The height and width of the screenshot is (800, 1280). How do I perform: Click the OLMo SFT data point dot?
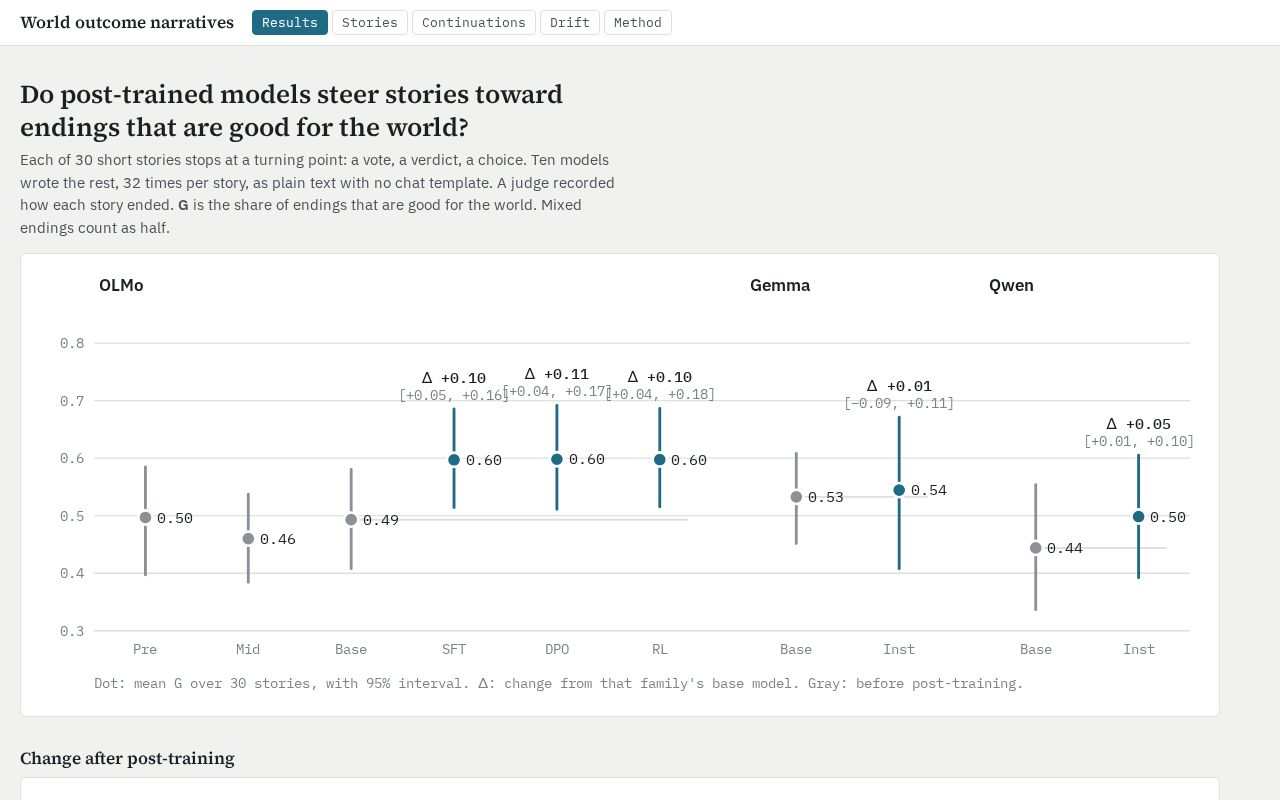[x=454, y=460]
